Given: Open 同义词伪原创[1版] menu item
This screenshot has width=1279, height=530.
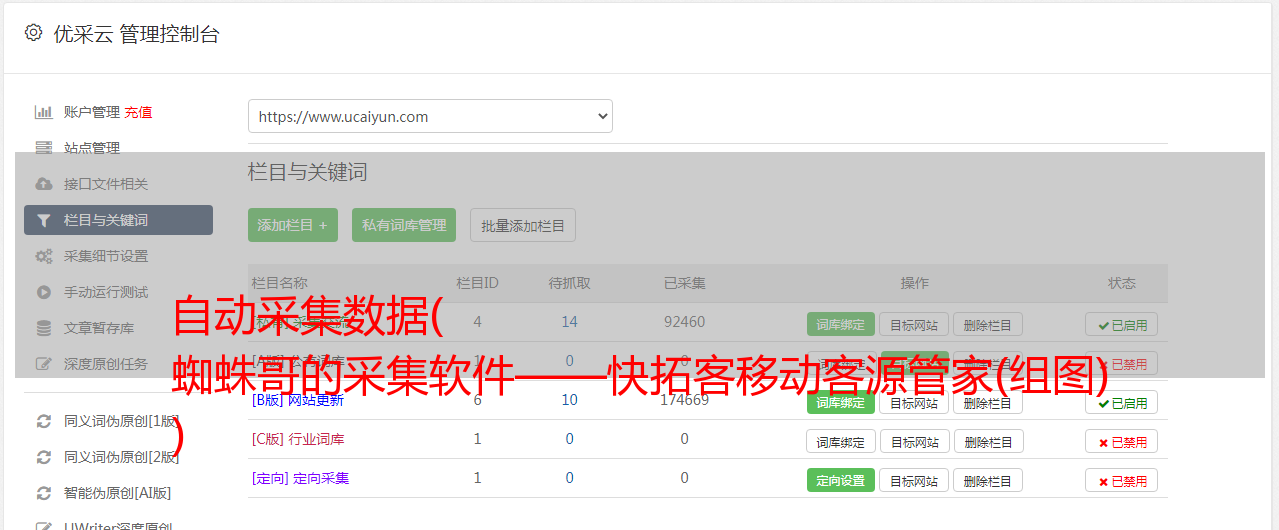Looking at the screenshot, I should point(122,421).
